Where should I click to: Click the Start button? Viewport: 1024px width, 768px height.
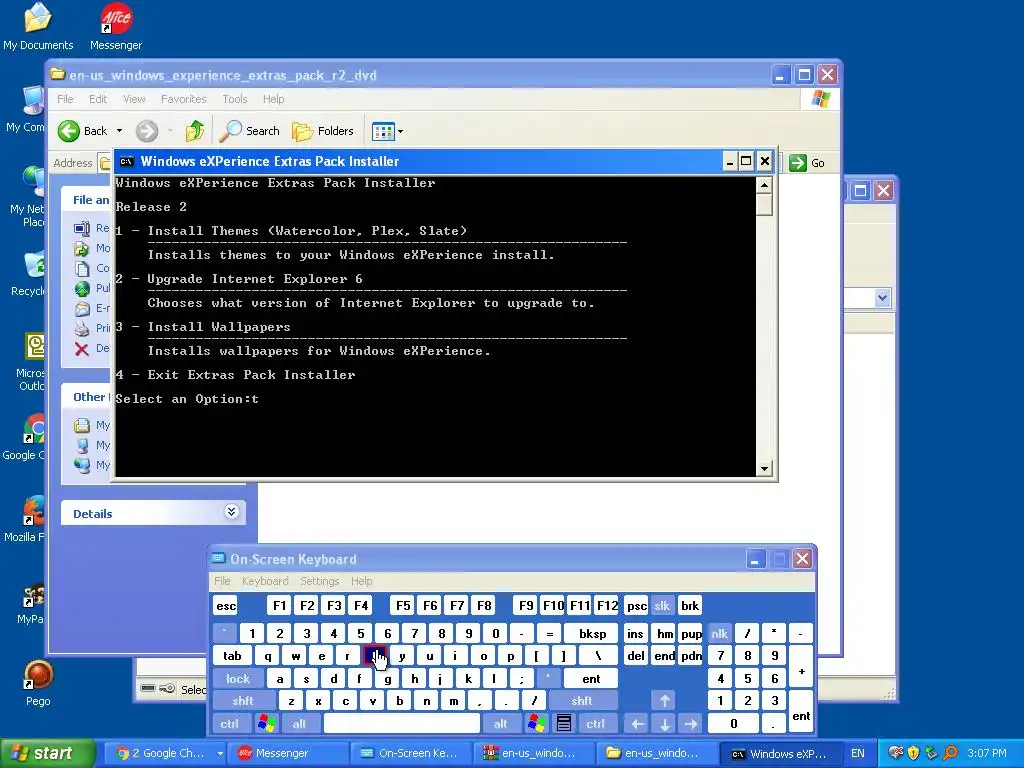[47, 754]
